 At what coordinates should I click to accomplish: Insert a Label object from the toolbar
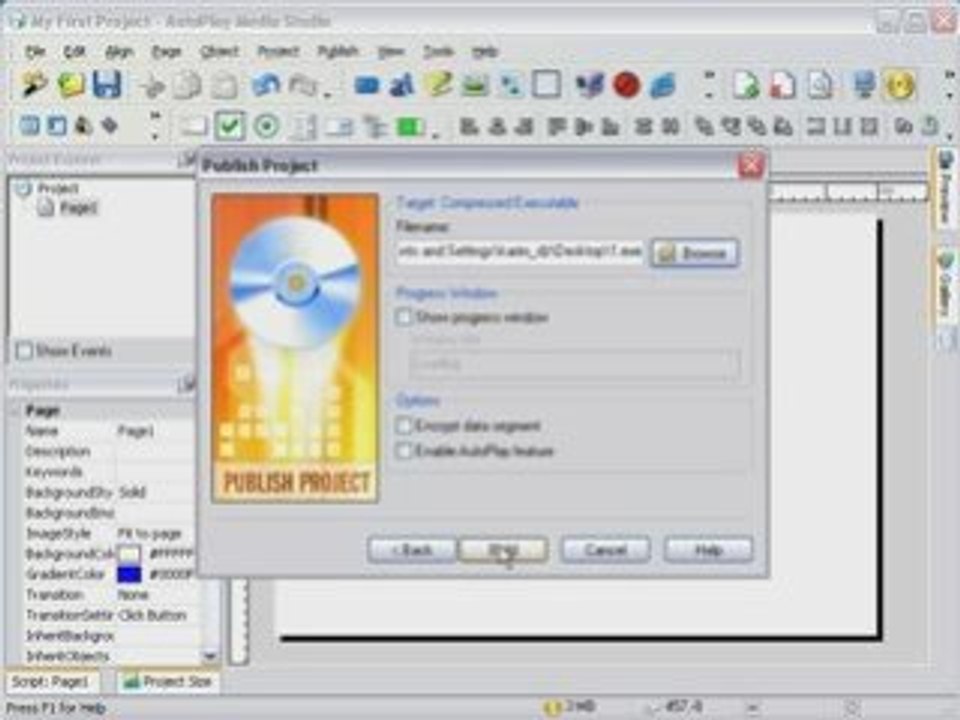tap(401, 84)
